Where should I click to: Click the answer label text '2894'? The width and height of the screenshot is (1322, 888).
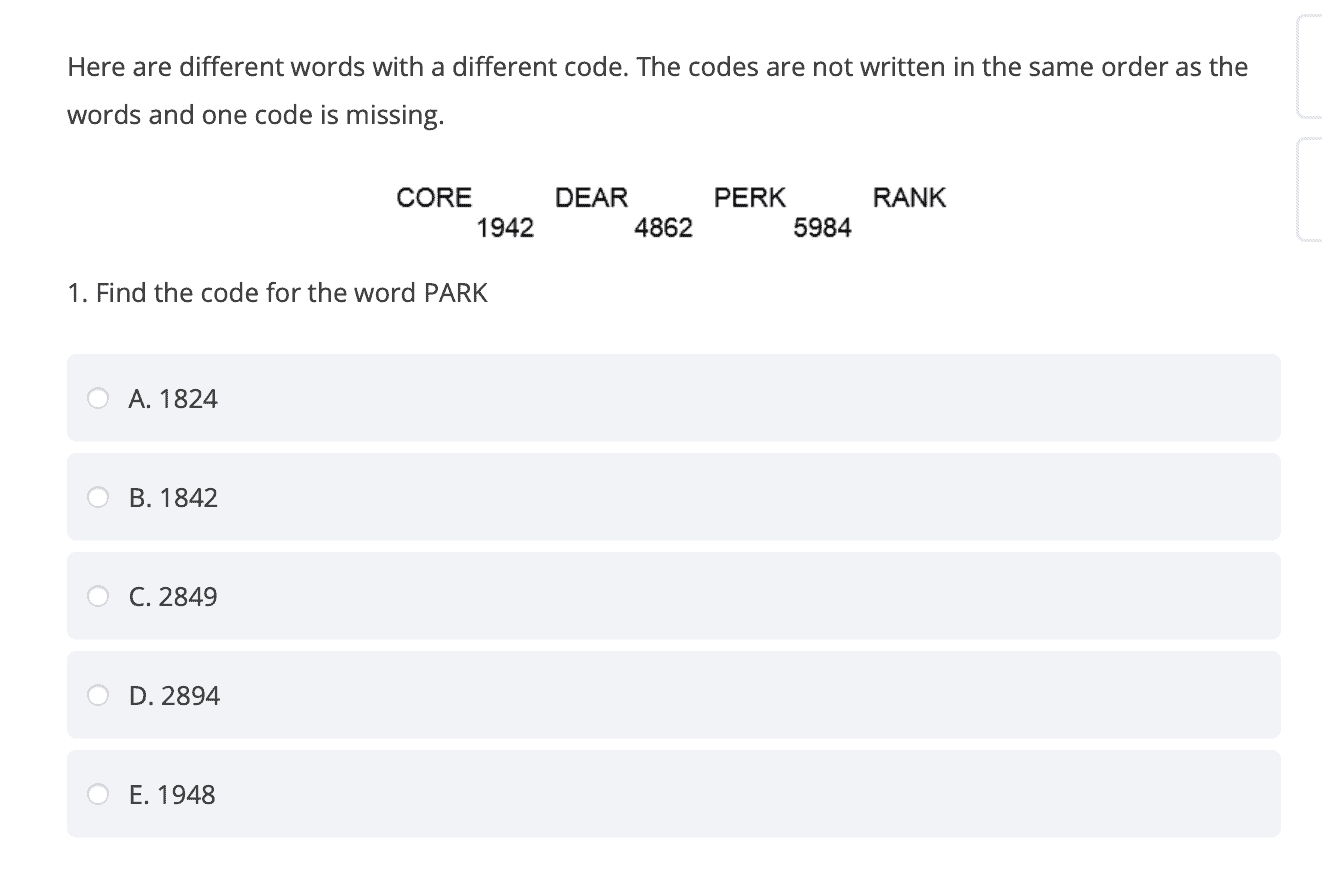[x=190, y=696]
